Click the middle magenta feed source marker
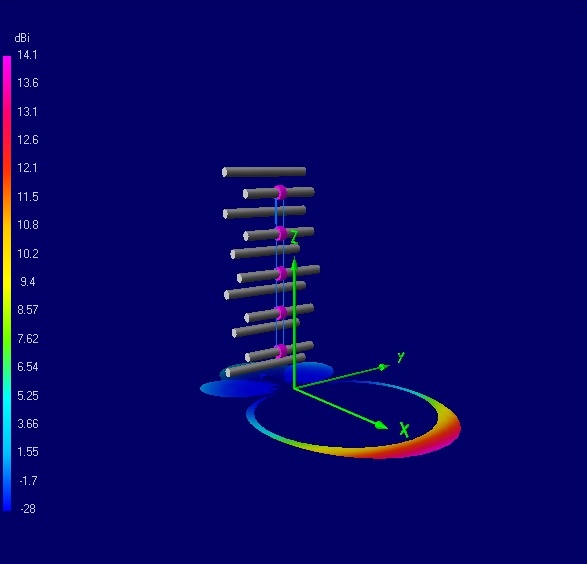The height and width of the screenshot is (564, 587). (x=281, y=274)
